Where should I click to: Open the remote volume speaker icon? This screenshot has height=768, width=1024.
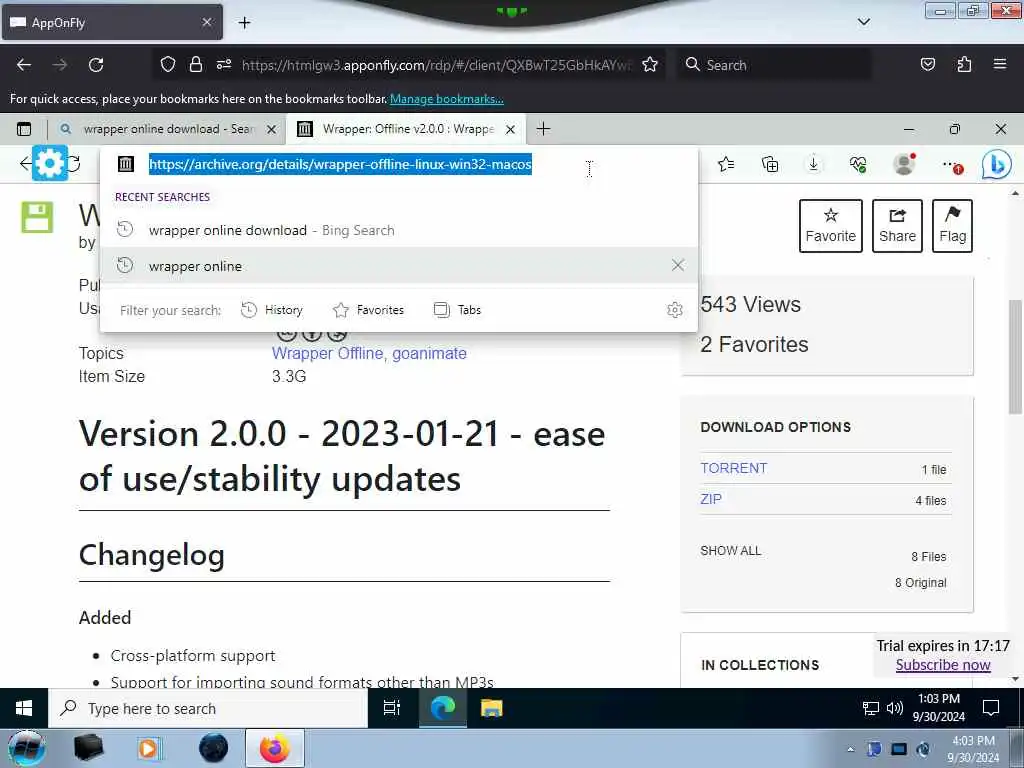[x=894, y=709]
